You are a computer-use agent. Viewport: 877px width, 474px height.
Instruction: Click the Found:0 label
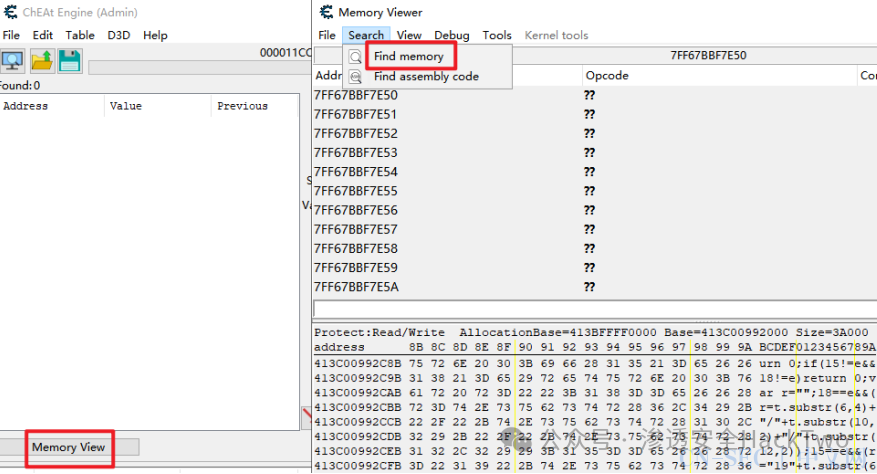click(20, 86)
